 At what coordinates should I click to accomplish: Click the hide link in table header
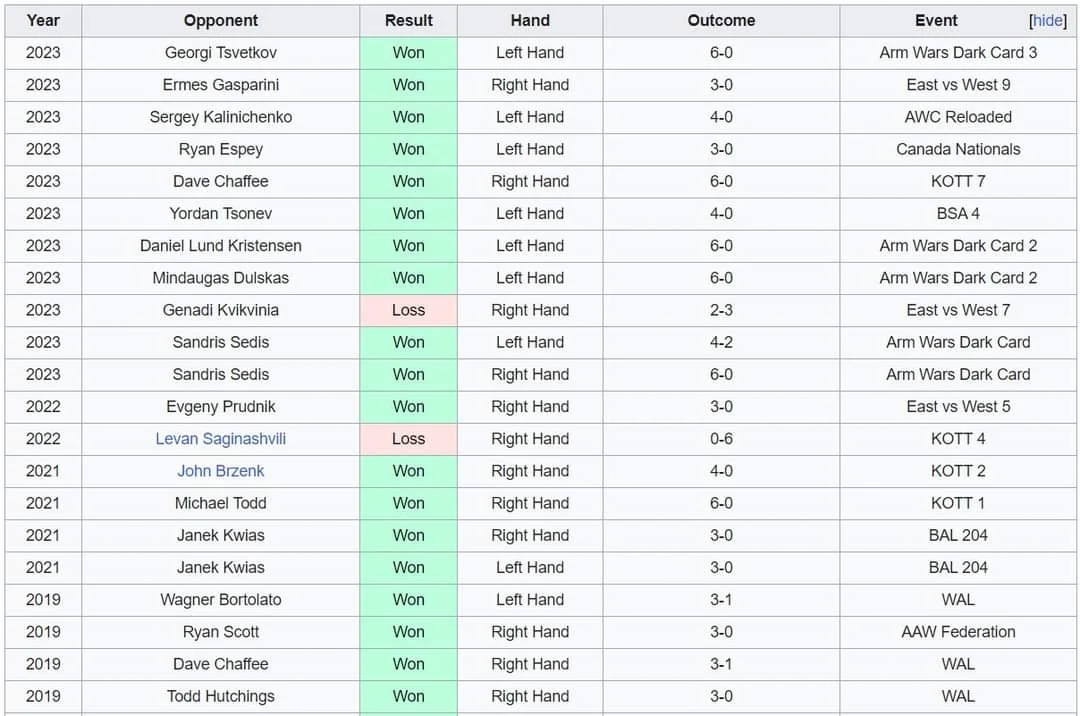(1048, 20)
